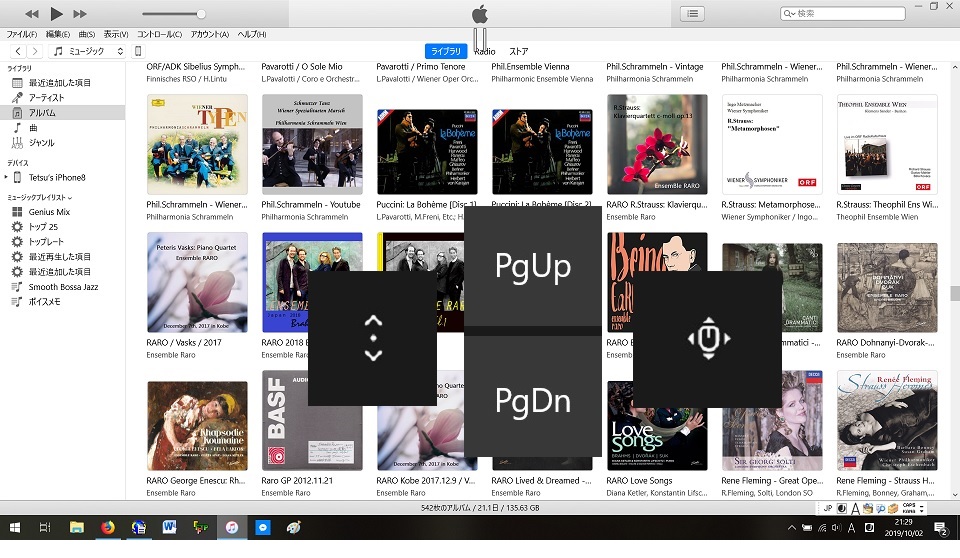Open R.Strauss Metamorphosen album cover

(x=772, y=145)
